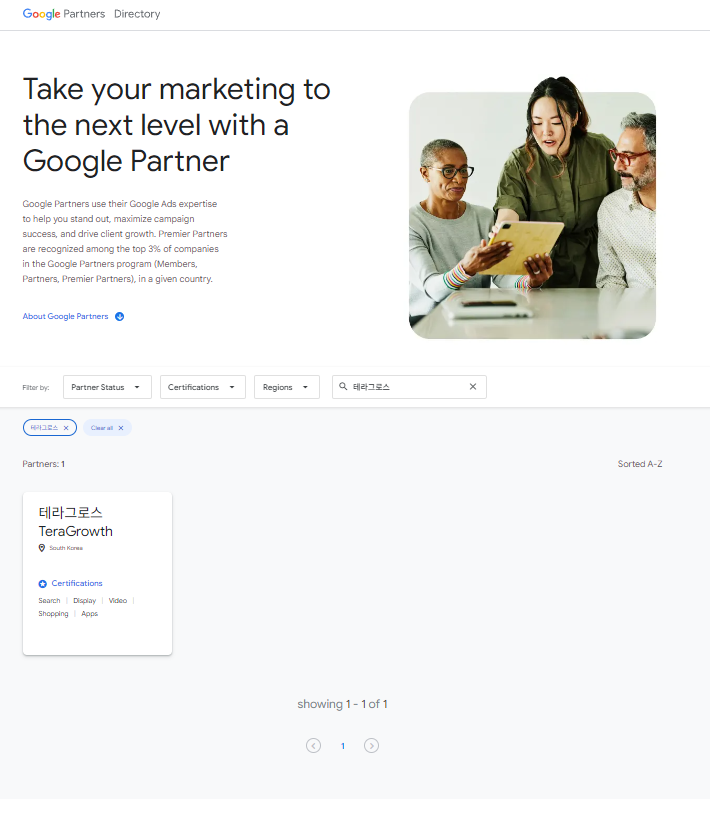Screen dimensions: 710x830
Task: Go to next page arrow
Action: click(371, 746)
